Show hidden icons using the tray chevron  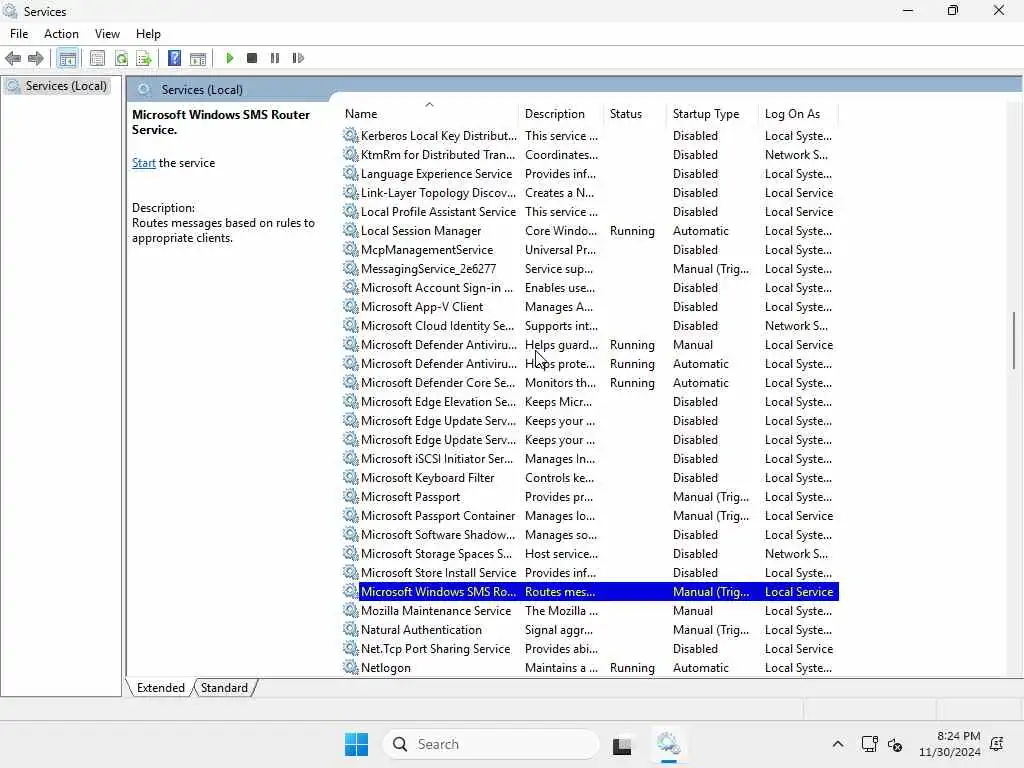pos(838,744)
